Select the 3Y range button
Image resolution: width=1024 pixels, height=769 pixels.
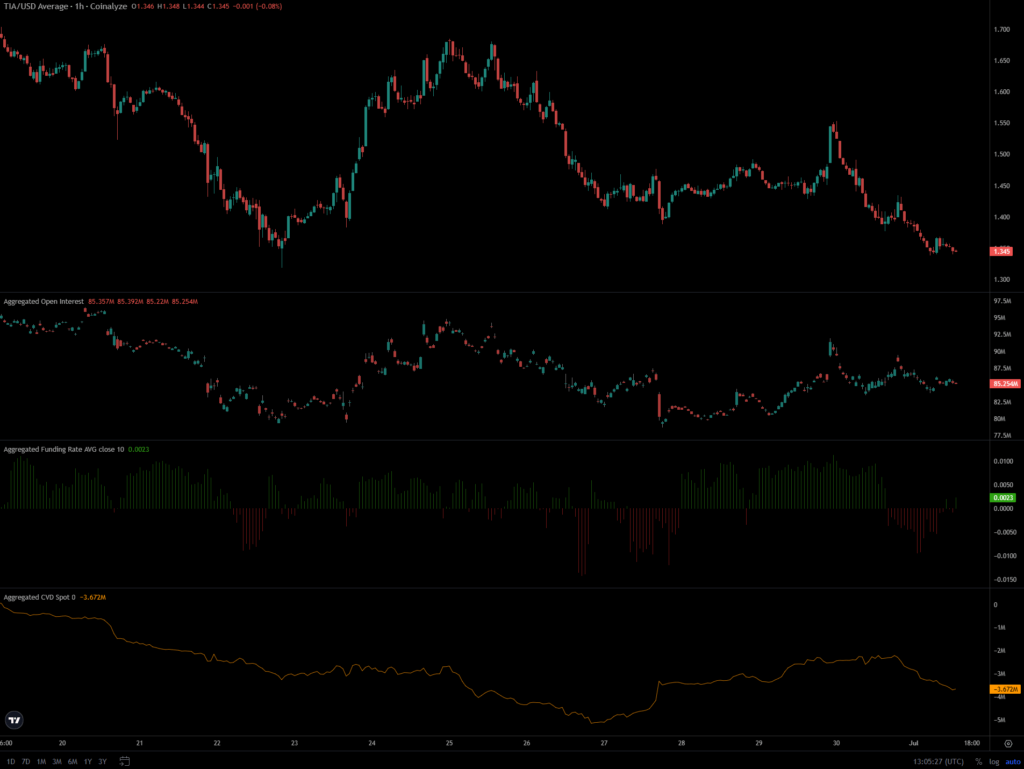[x=103, y=761]
